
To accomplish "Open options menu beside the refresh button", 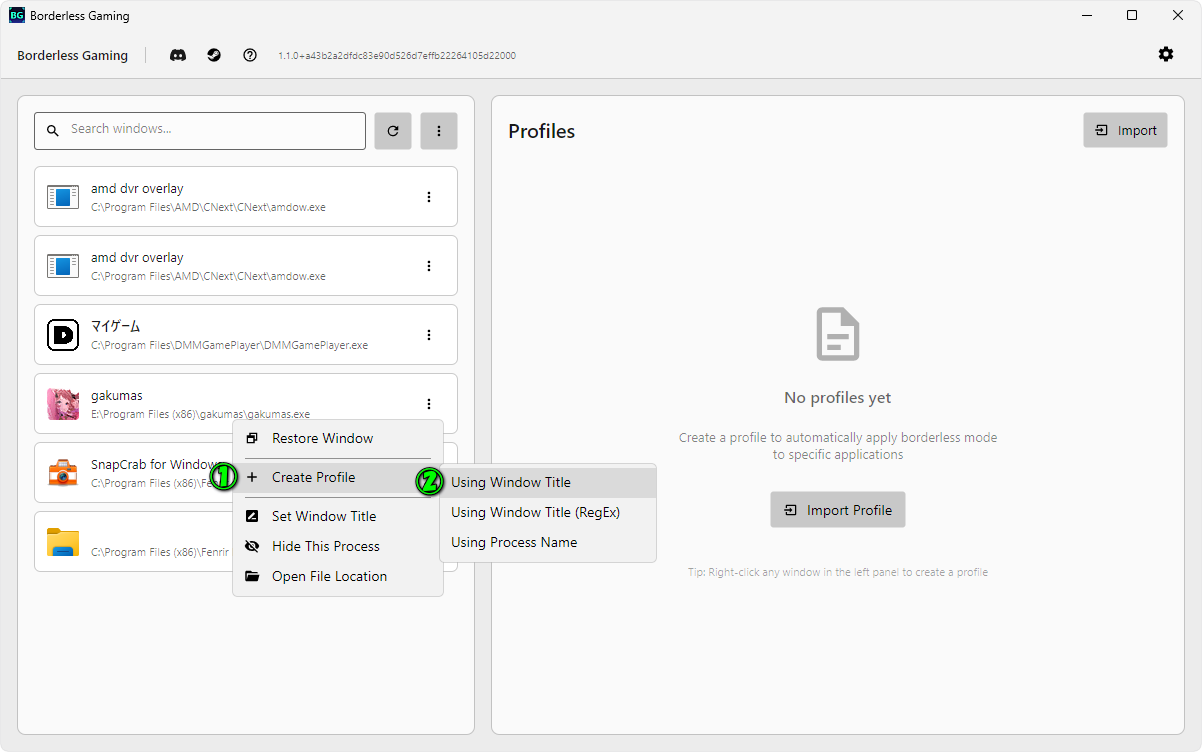I will pos(439,131).
